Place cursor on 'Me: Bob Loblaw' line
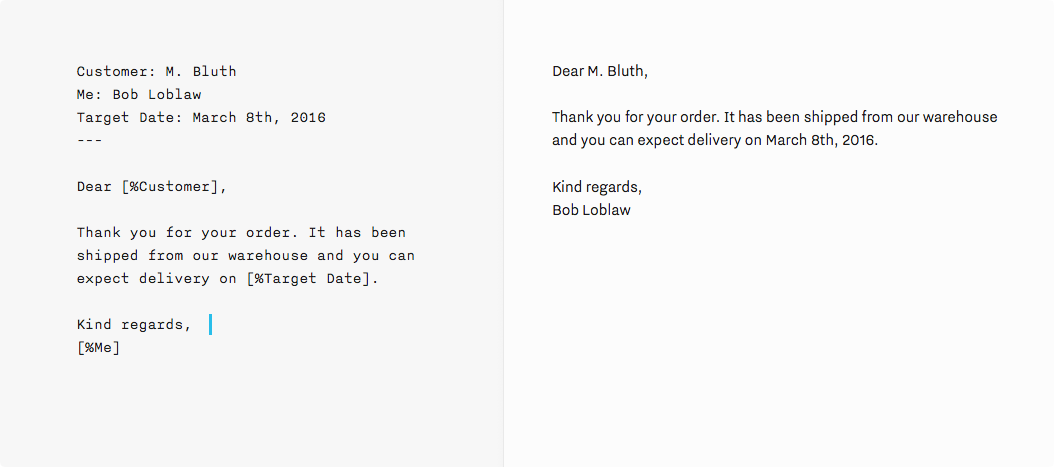This screenshot has height=467, width=1054. pyautogui.click(x=138, y=95)
